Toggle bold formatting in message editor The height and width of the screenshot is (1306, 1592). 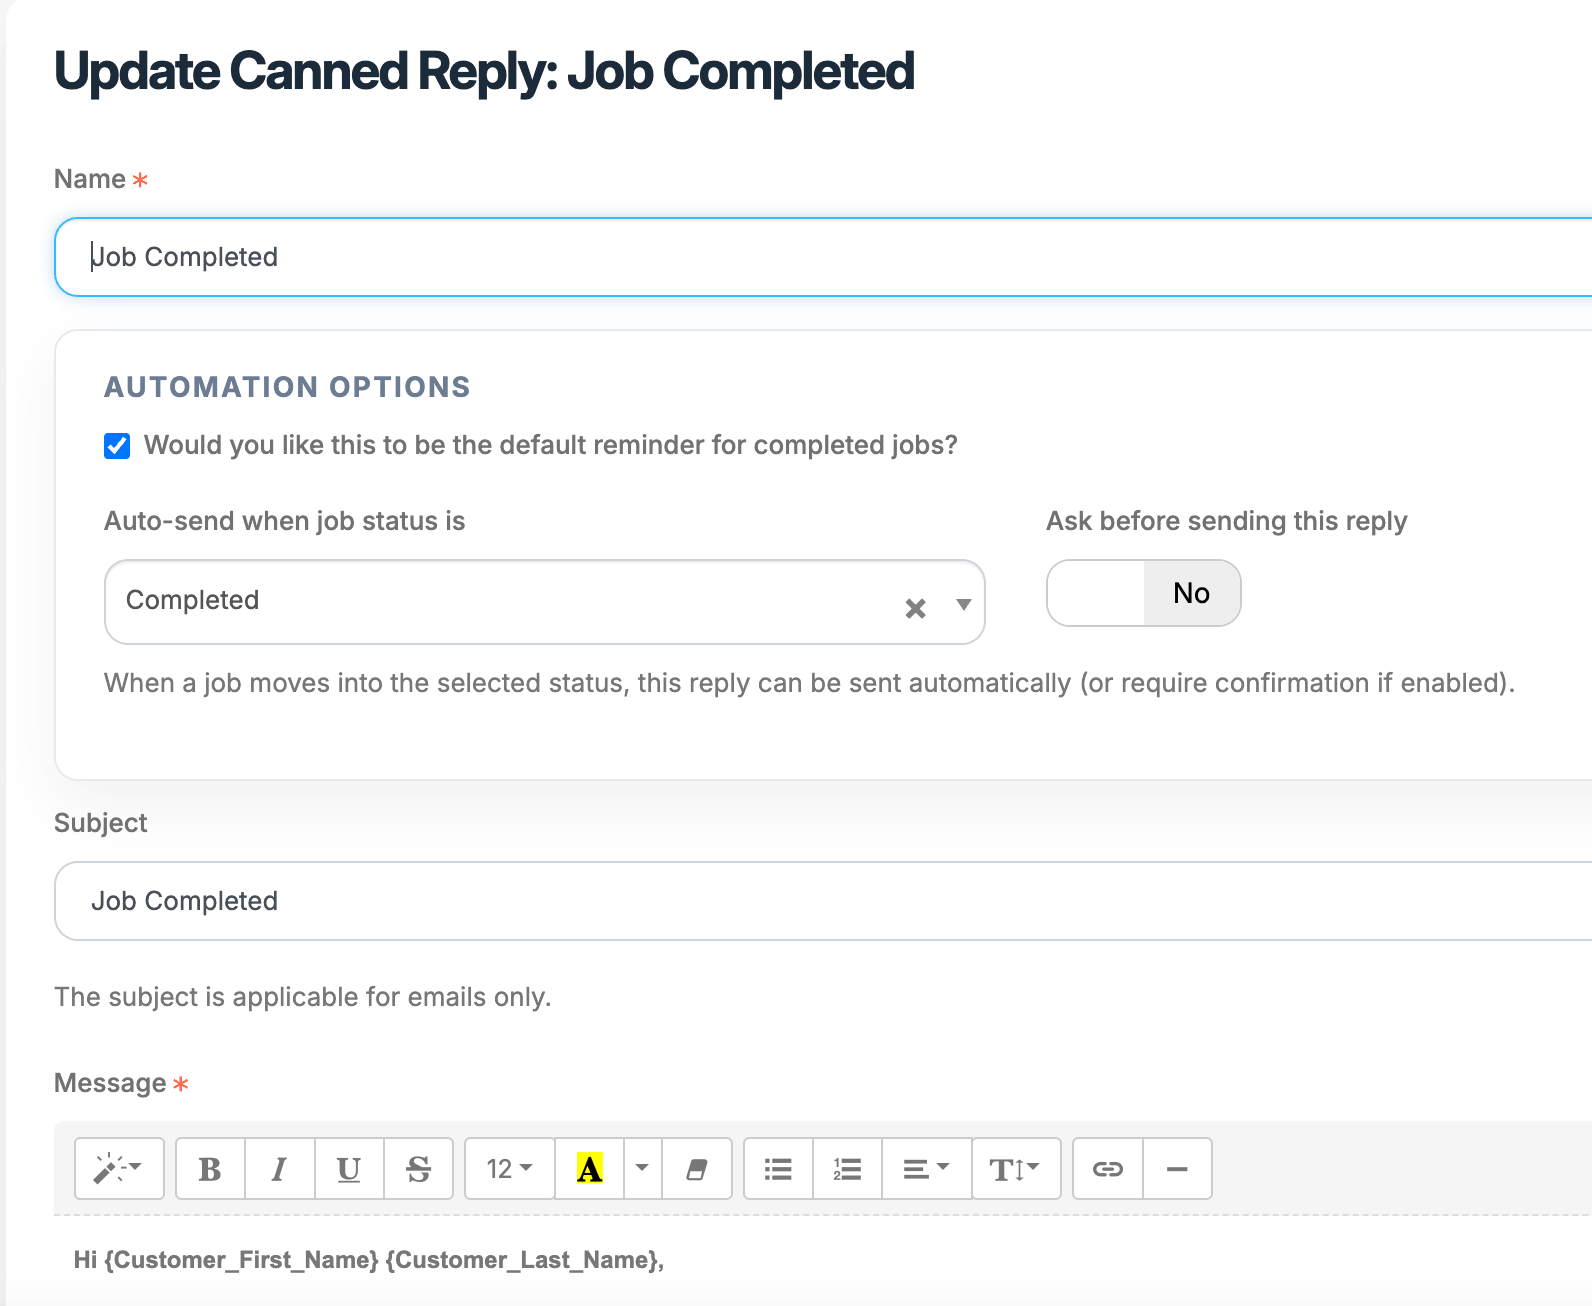coord(210,1168)
